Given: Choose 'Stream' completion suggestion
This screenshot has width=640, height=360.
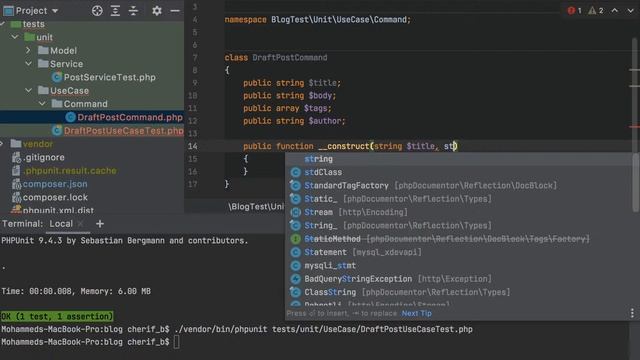Looking at the screenshot, I should tap(459, 212).
